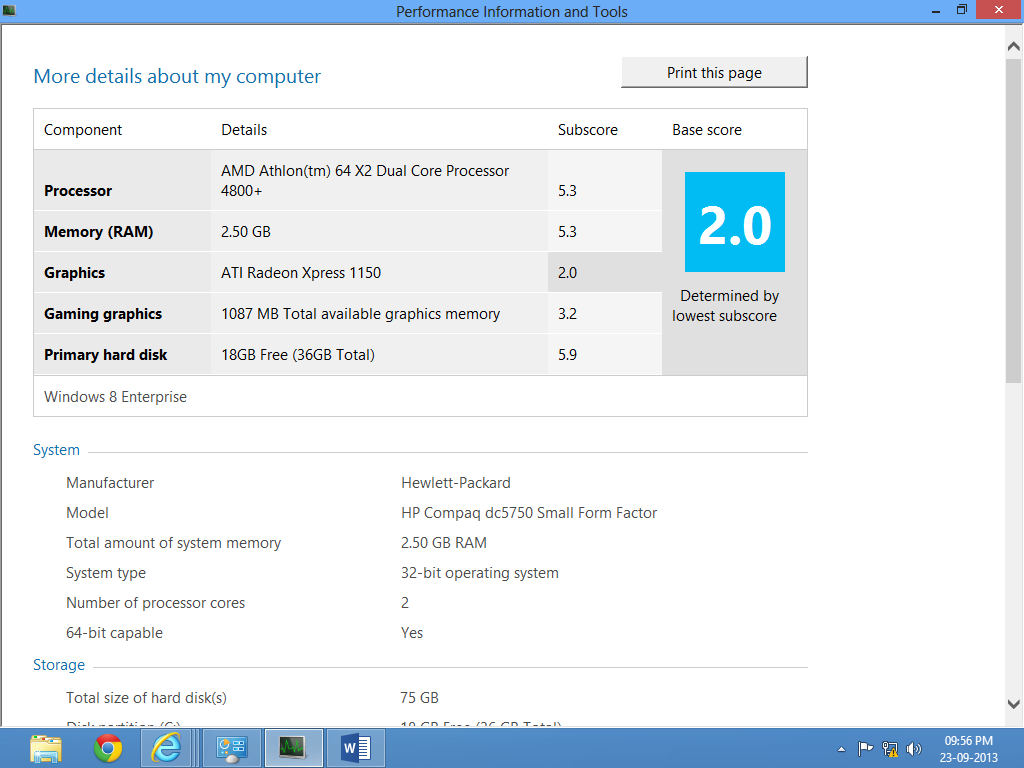
Task: Click the Gaming graphics subscore value
Action: point(567,313)
